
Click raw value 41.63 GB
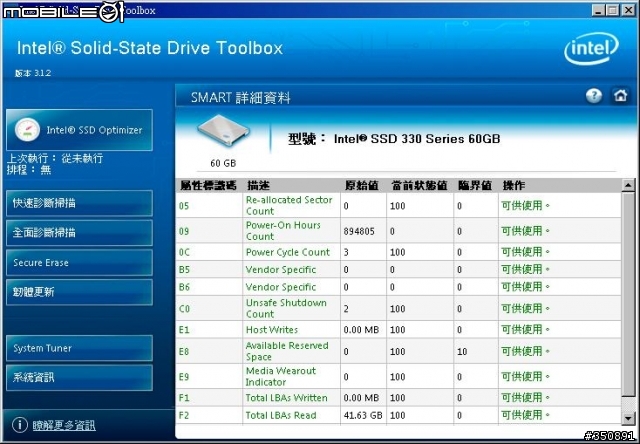click(363, 415)
